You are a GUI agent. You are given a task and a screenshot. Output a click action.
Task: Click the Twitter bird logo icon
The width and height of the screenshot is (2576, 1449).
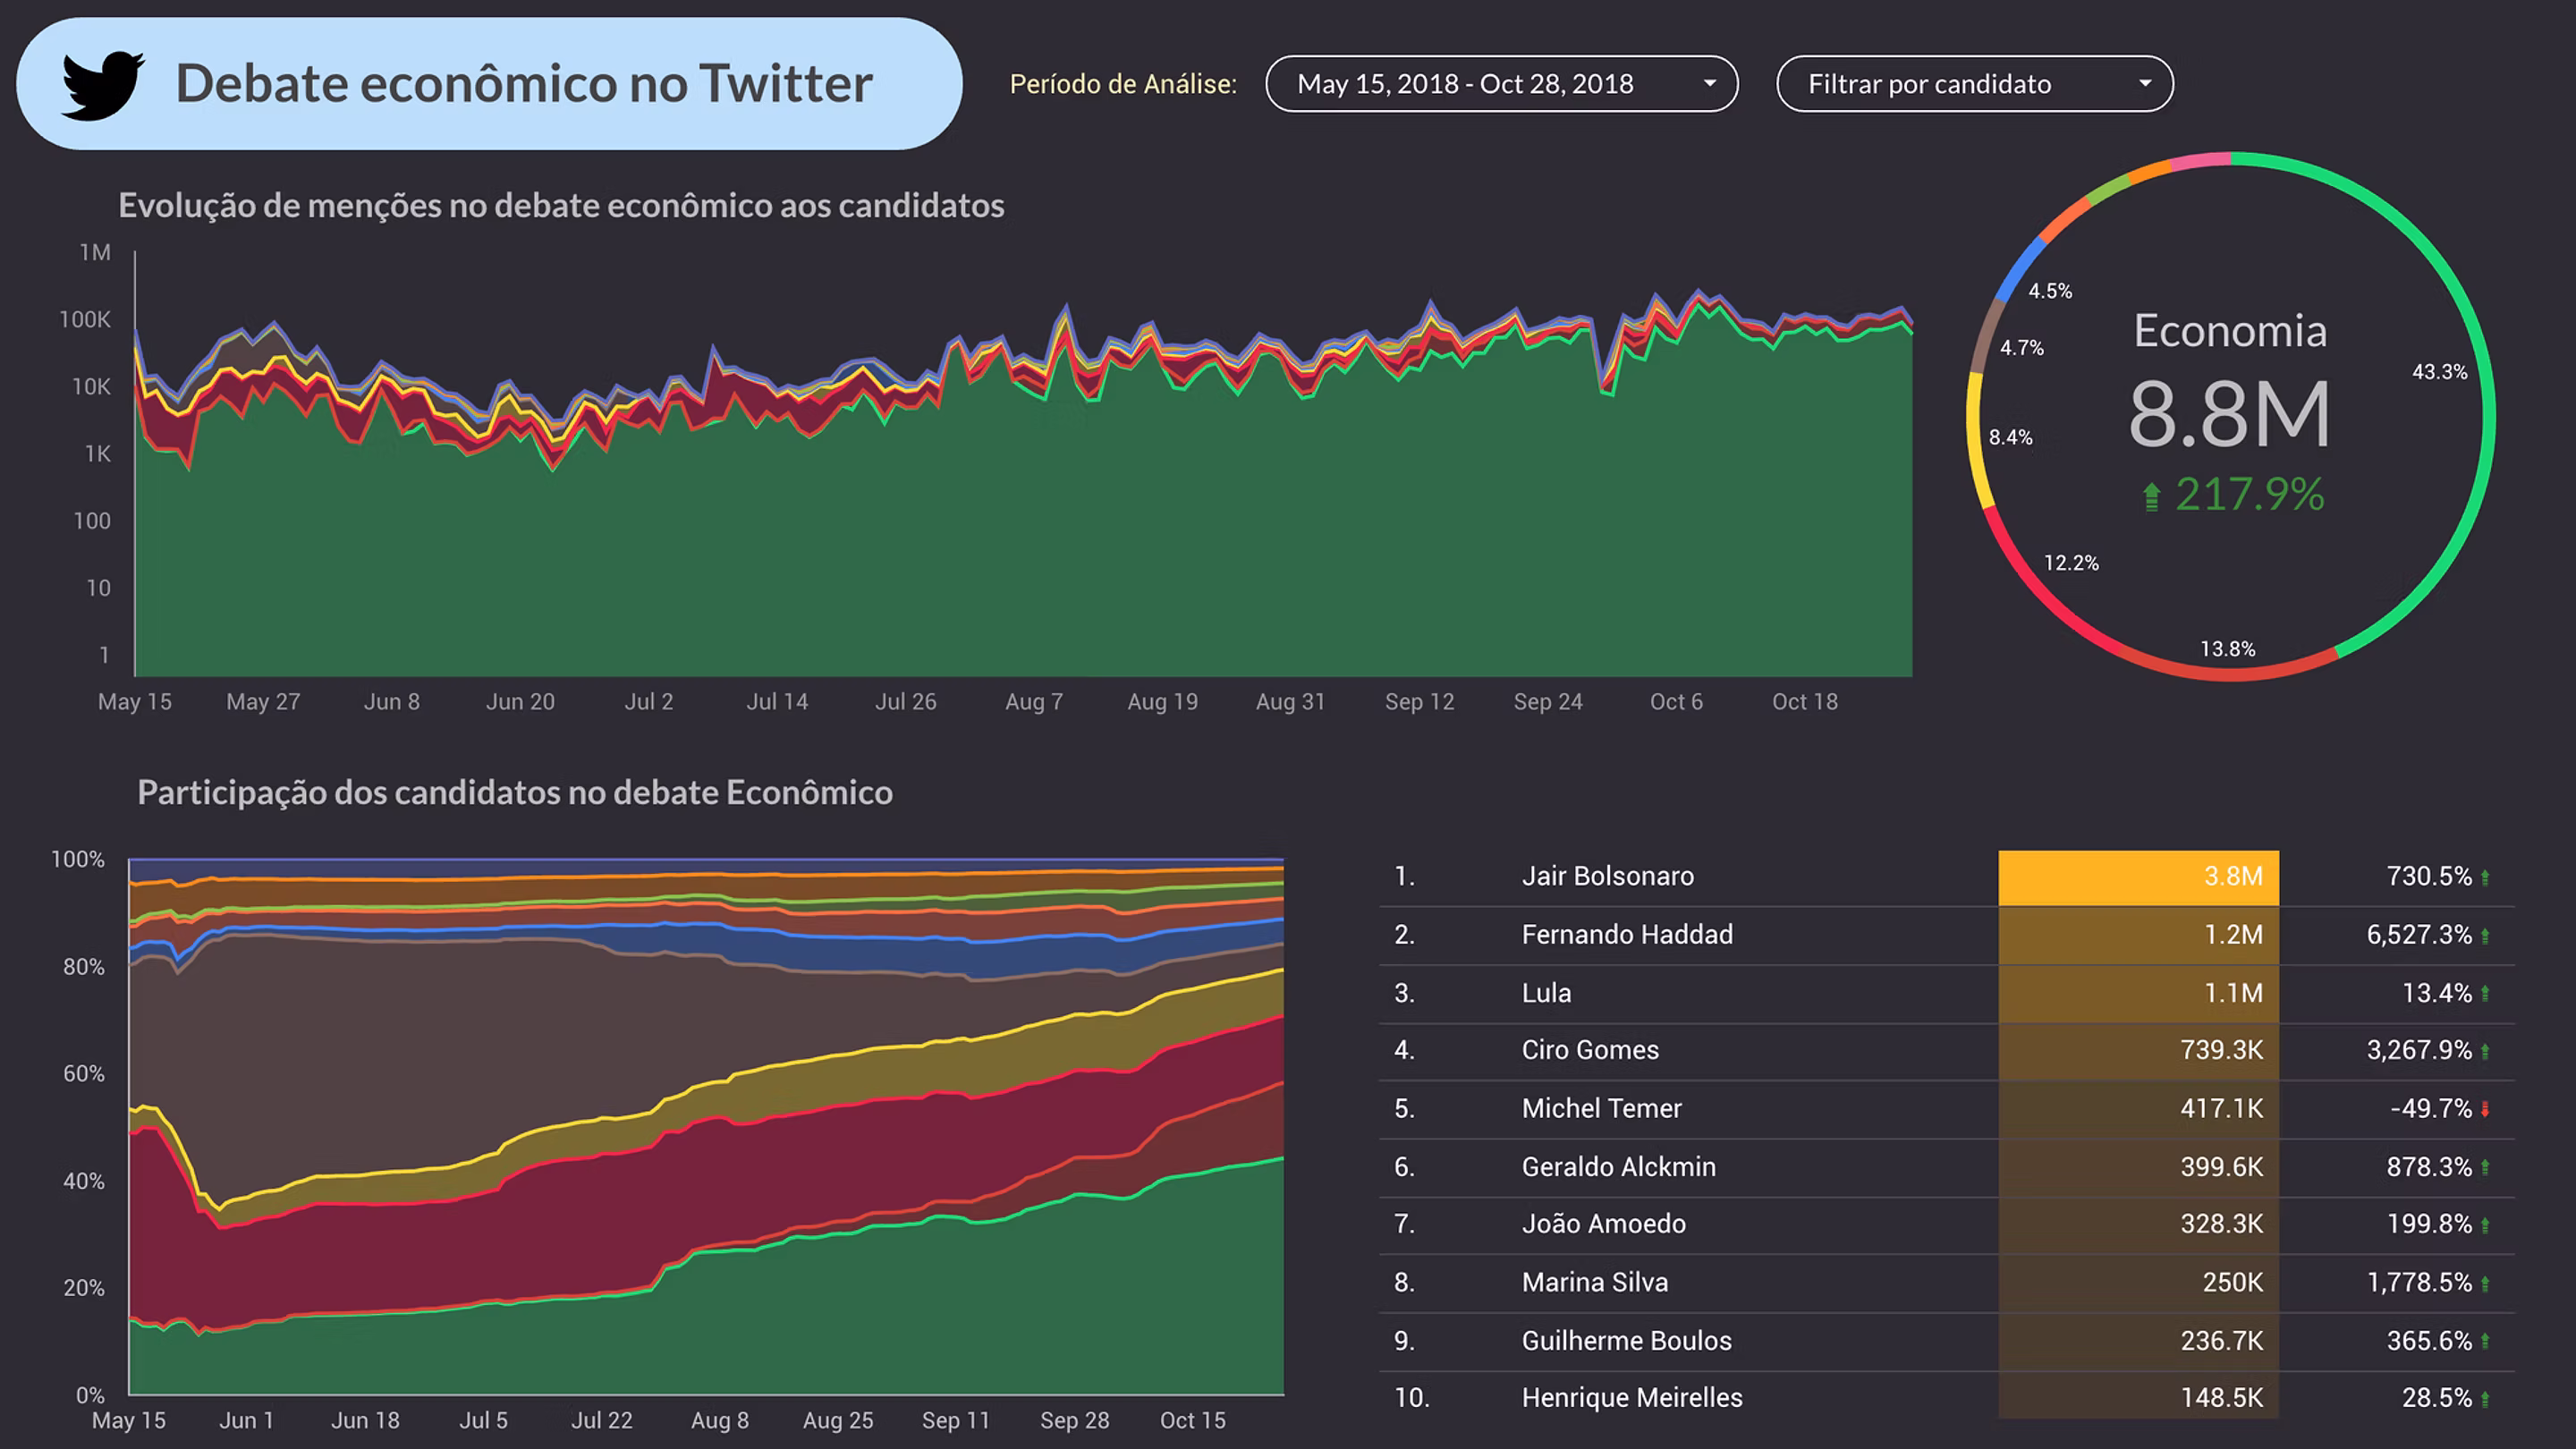103,85
